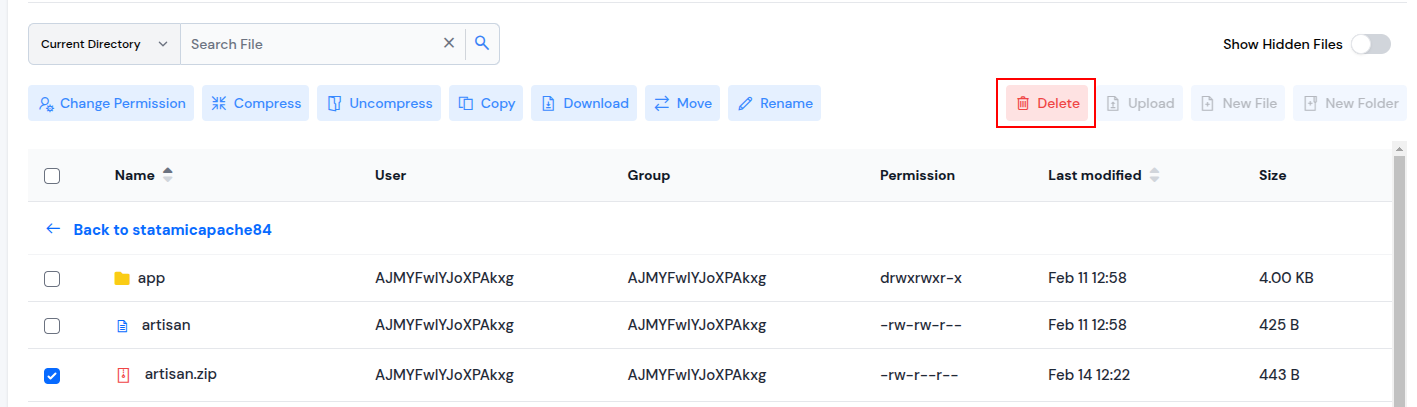Click Copy in the file toolbar
Image resolution: width=1417 pixels, height=407 pixels.
click(486, 103)
